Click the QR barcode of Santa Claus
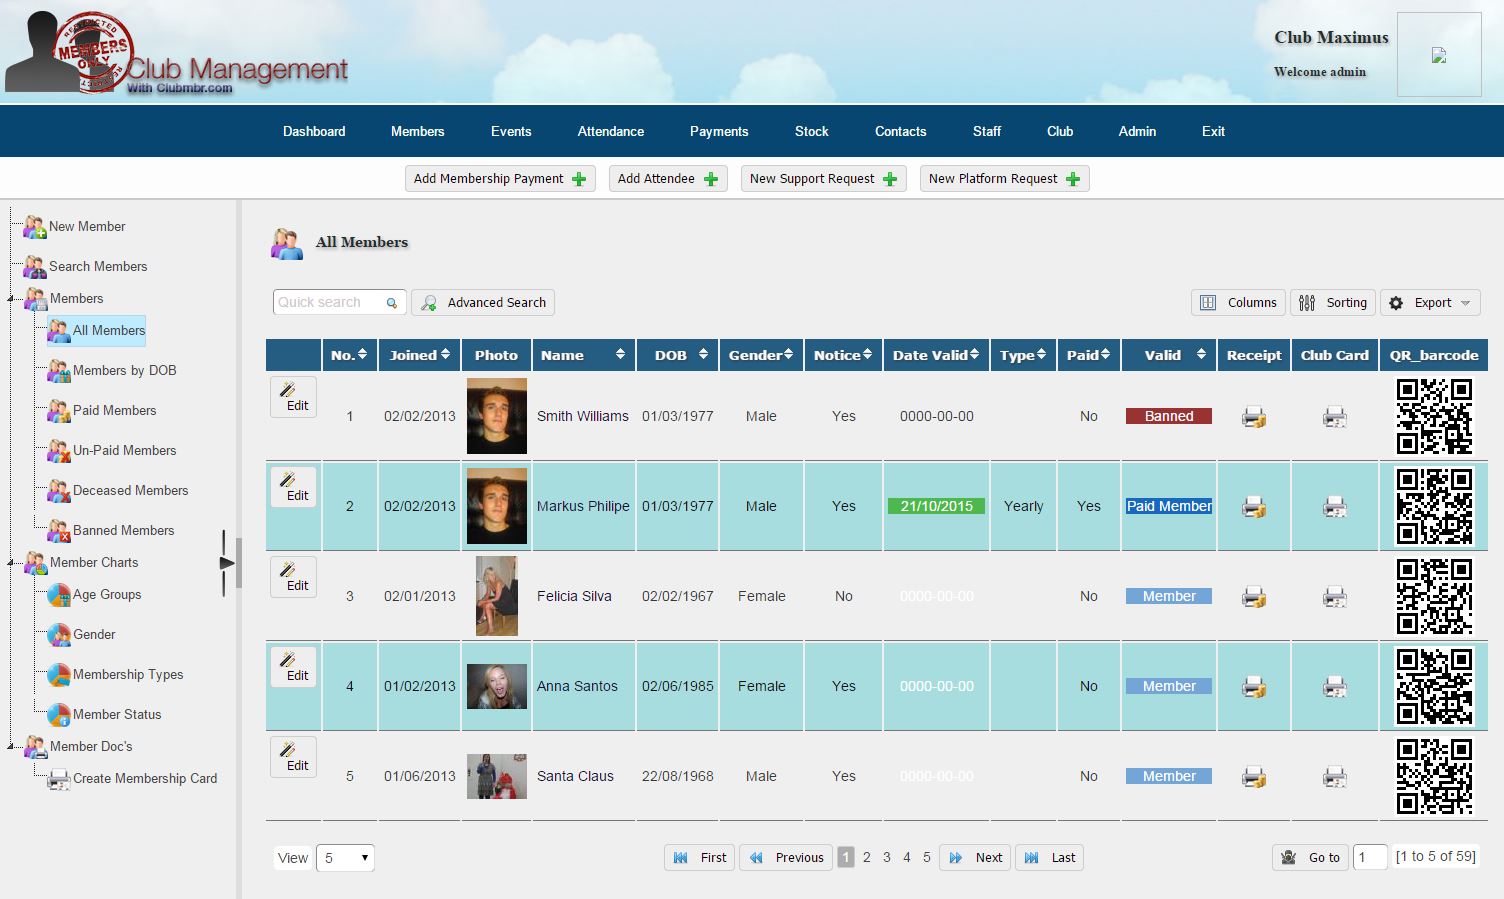Screen dimensions: 1504x899 [x=1434, y=776]
